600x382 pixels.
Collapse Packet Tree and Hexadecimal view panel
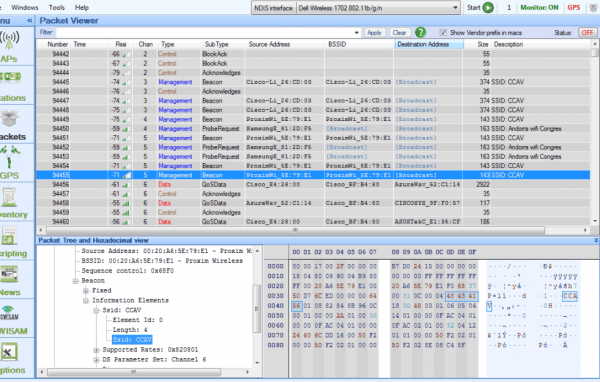tap(596, 240)
